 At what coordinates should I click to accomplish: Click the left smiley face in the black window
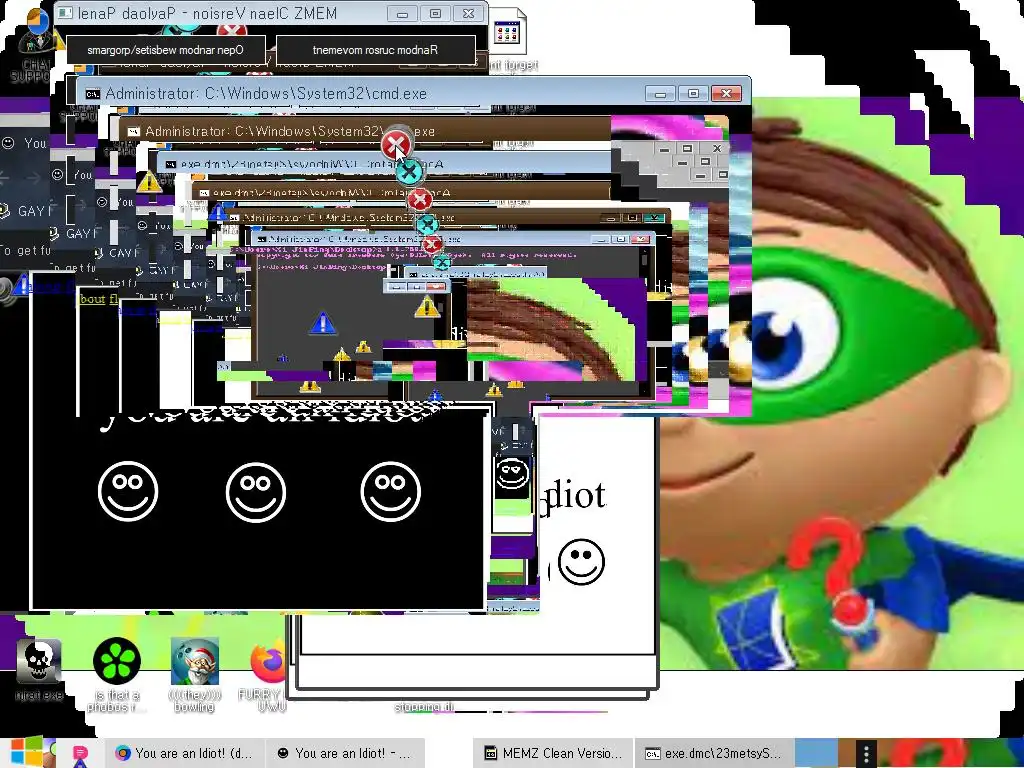(x=128, y=491)
